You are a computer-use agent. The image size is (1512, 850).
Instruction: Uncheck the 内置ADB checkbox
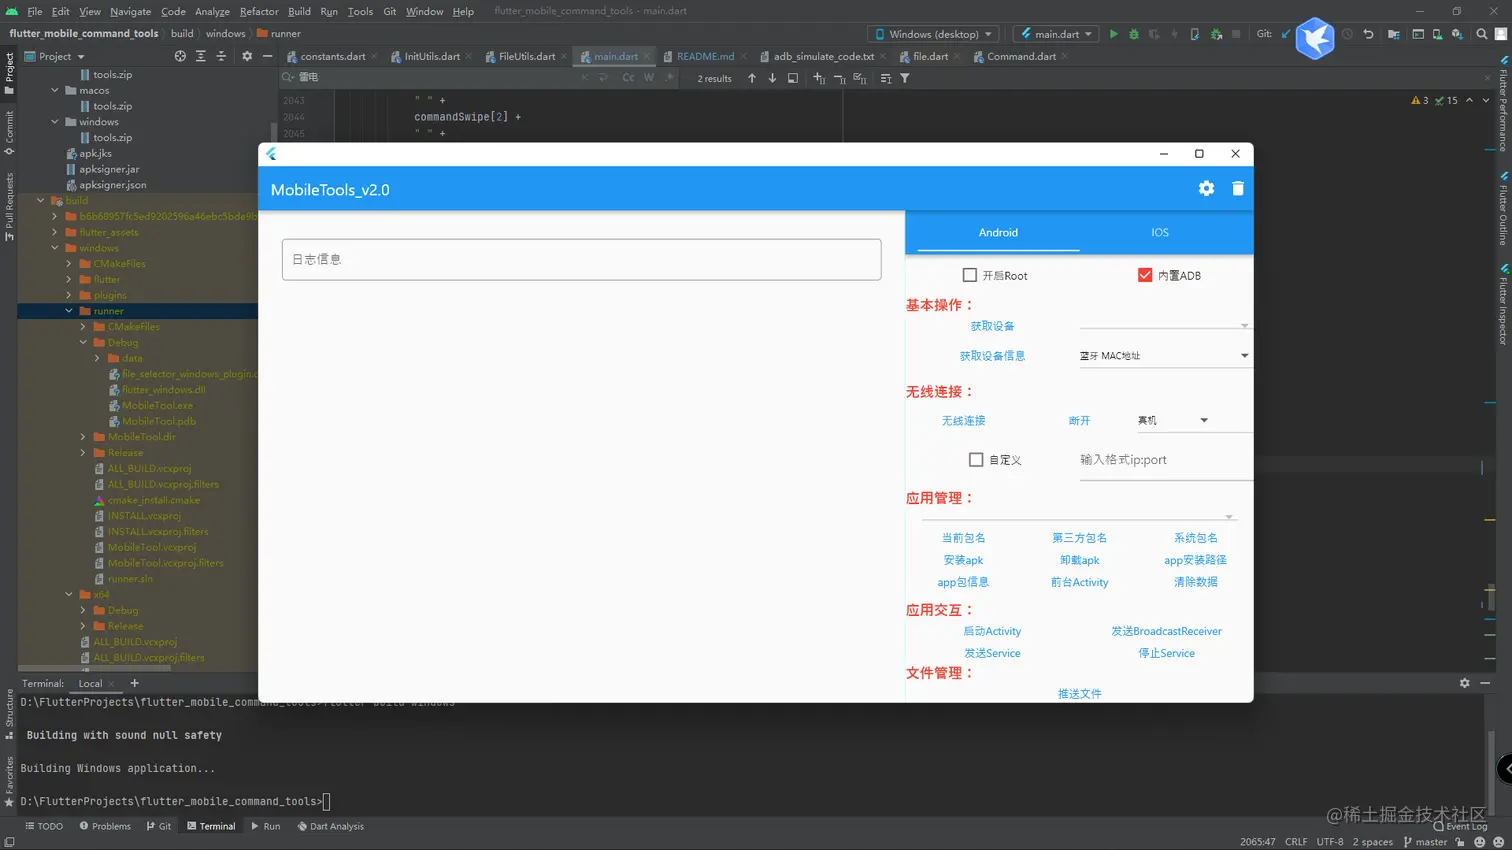[1145, 275]
